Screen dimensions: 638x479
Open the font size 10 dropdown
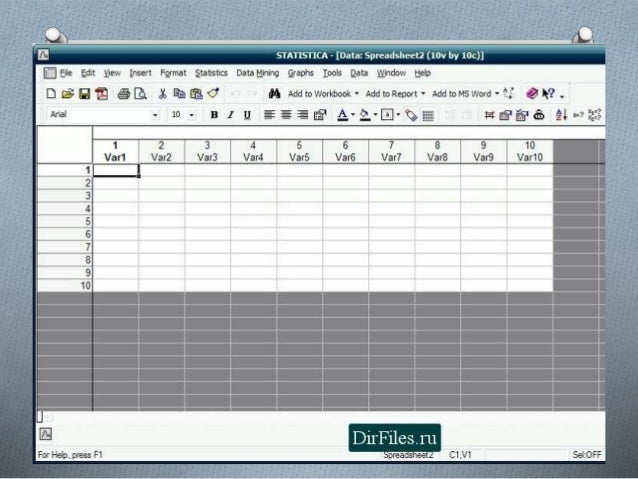tap(191, 115)
